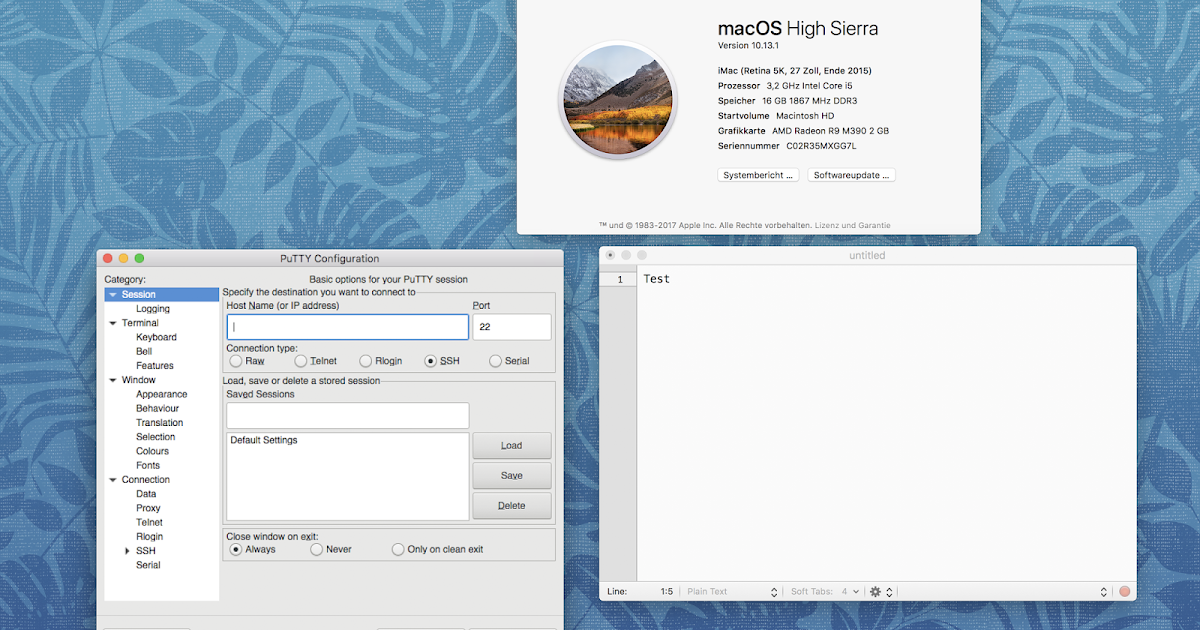The image size is (1200, 630).
Task: Open Systembericht from About This Mac
Action: (x=759, y=175)
